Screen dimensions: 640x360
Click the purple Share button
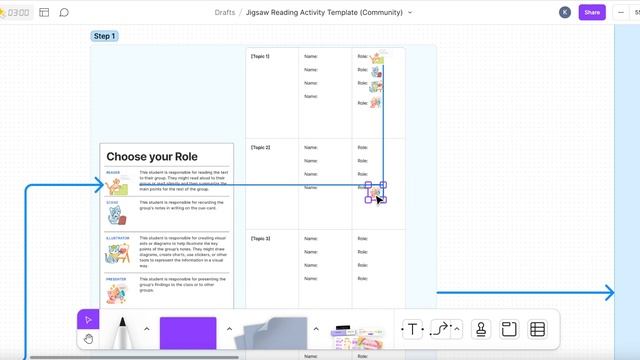pos(592,12)
